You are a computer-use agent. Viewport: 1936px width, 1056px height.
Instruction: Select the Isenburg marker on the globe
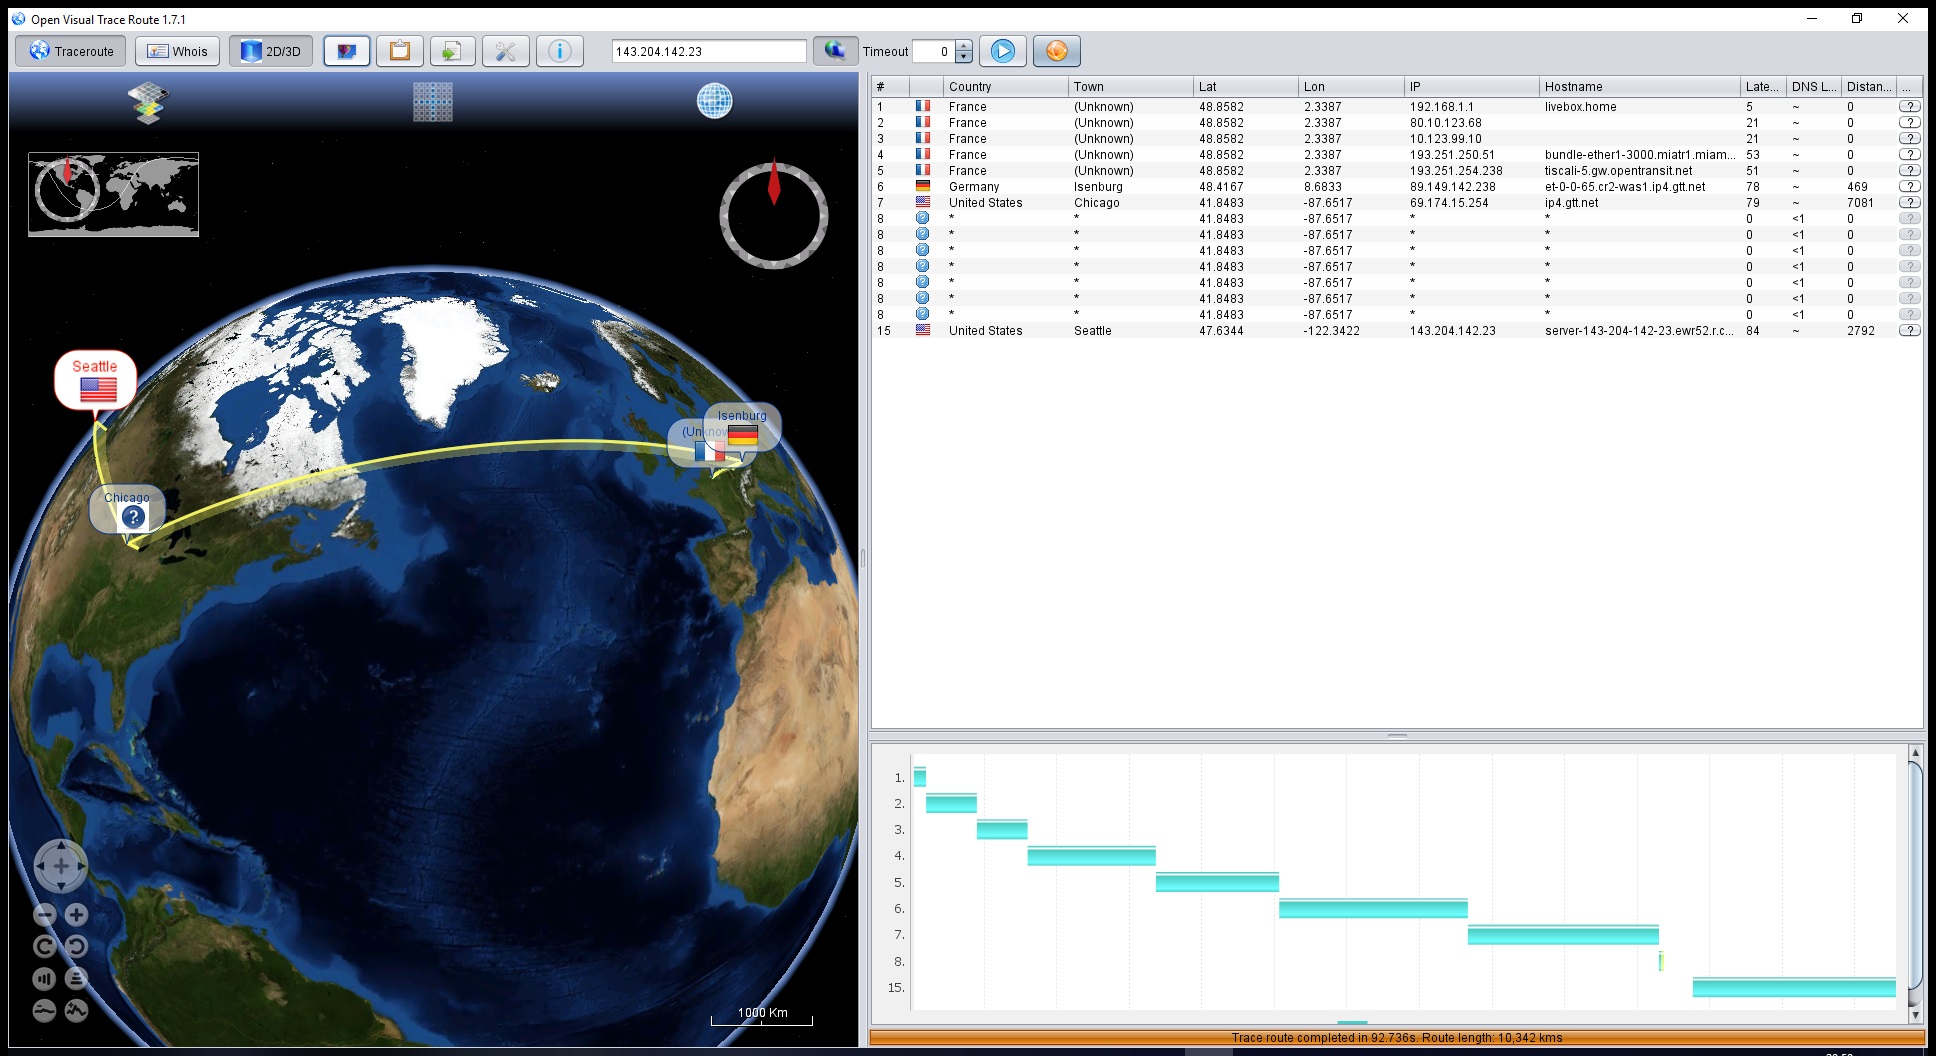743,427
